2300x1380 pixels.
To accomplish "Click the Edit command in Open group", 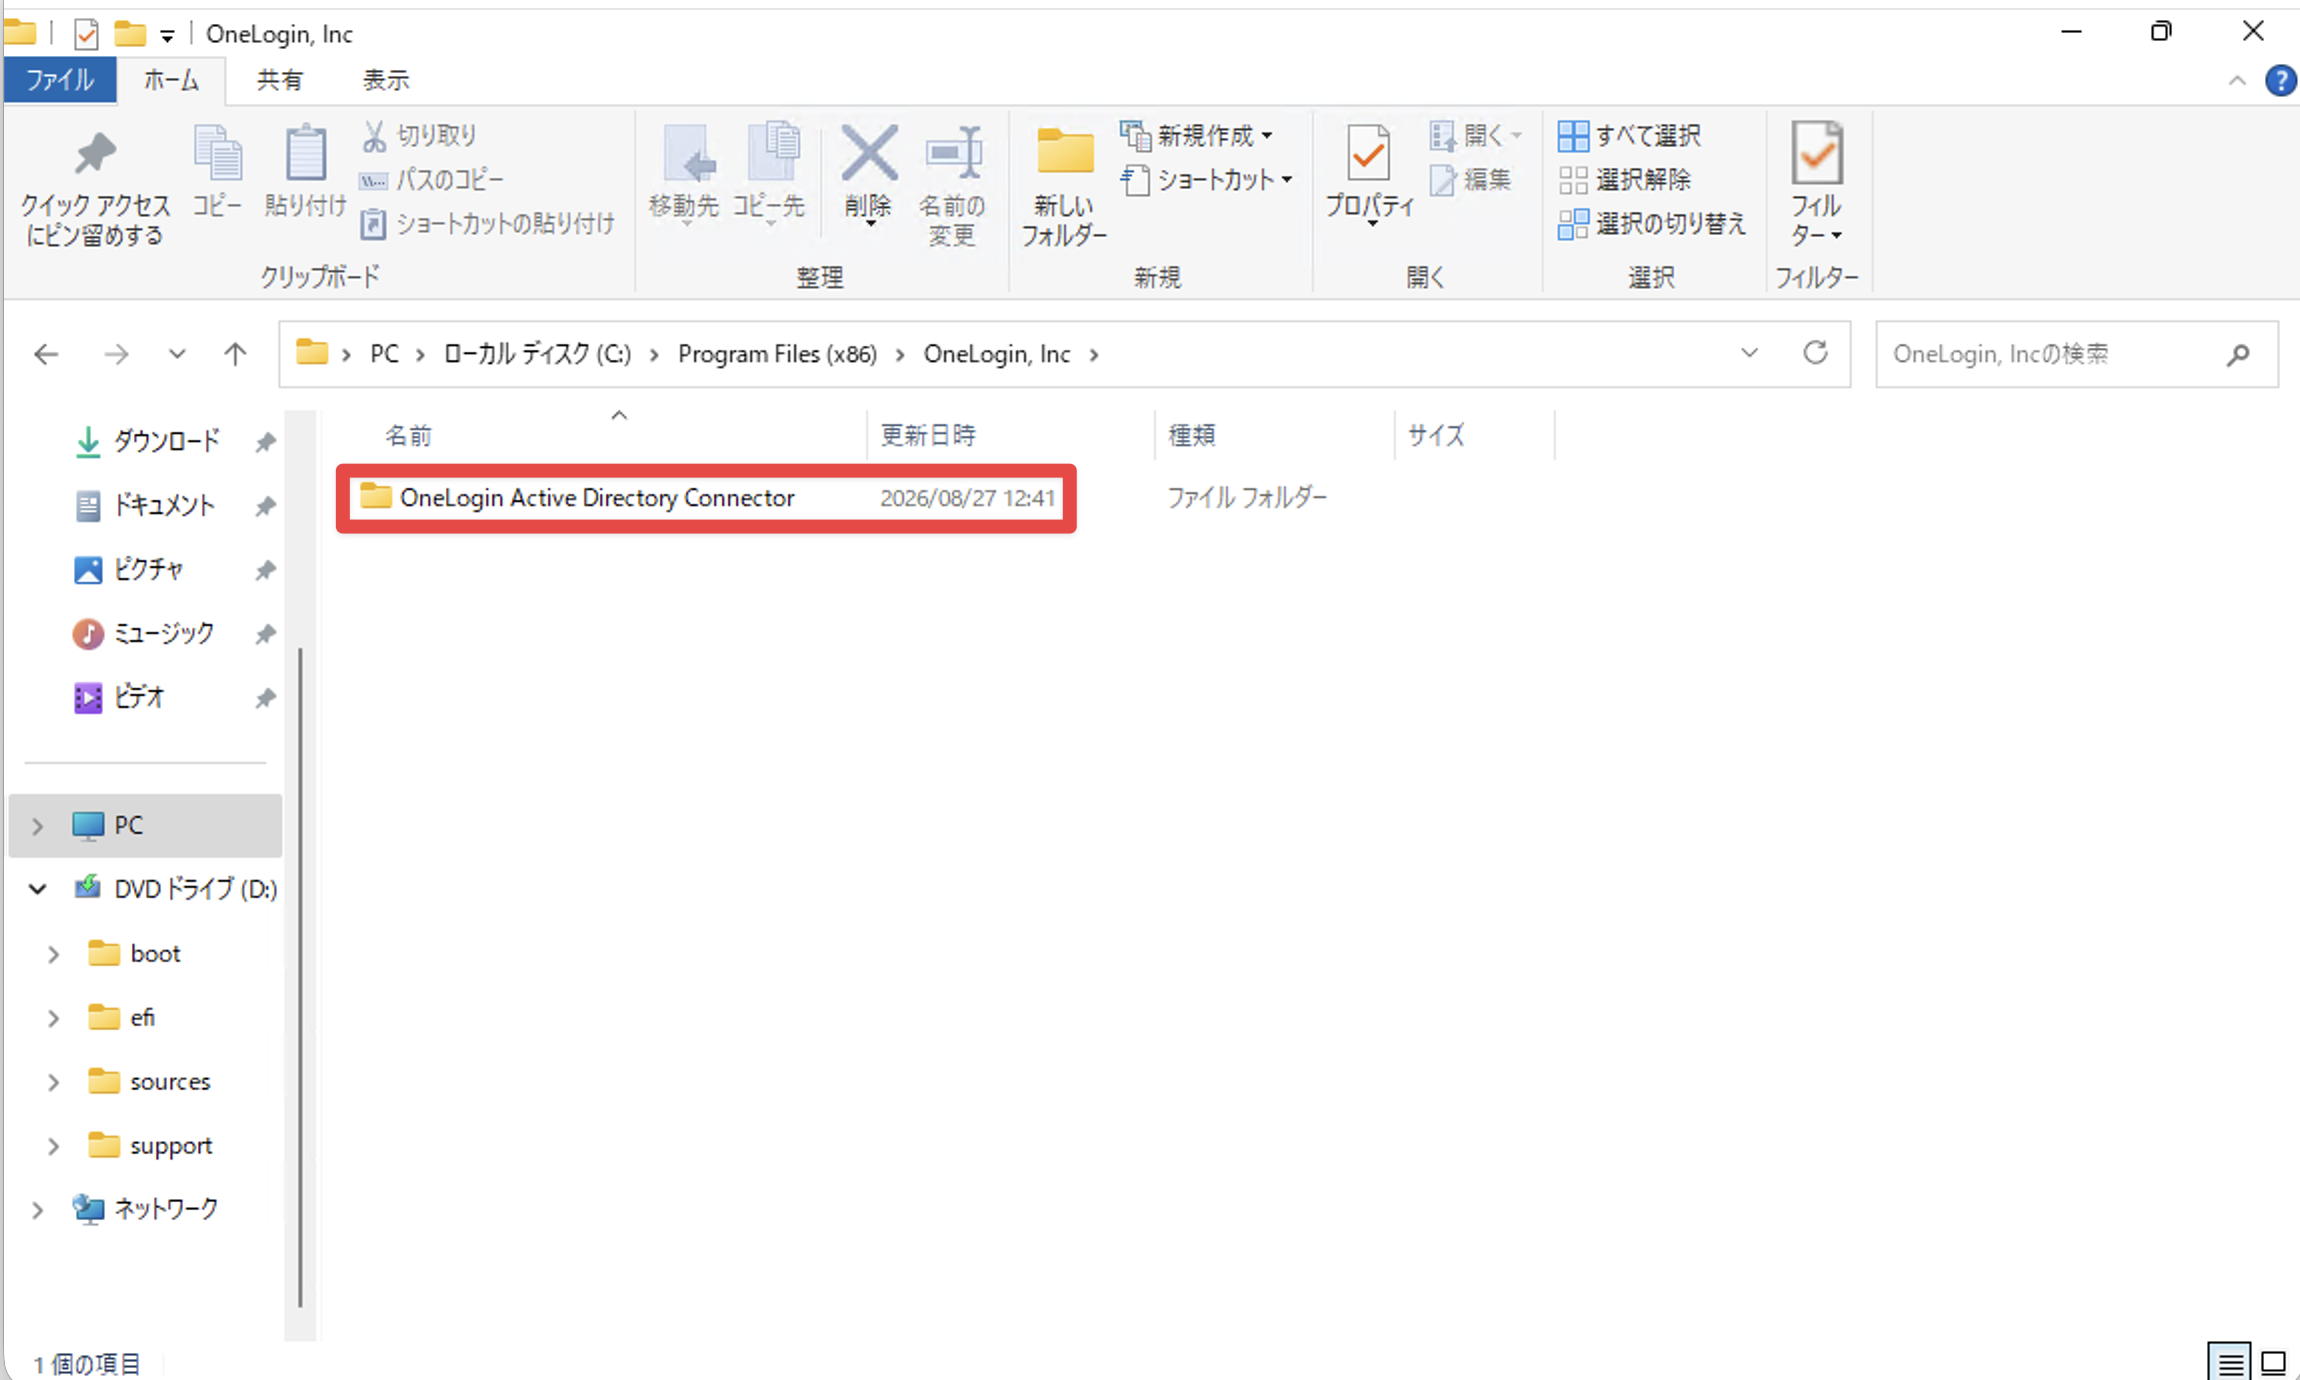I will (x=1470, y=180).
